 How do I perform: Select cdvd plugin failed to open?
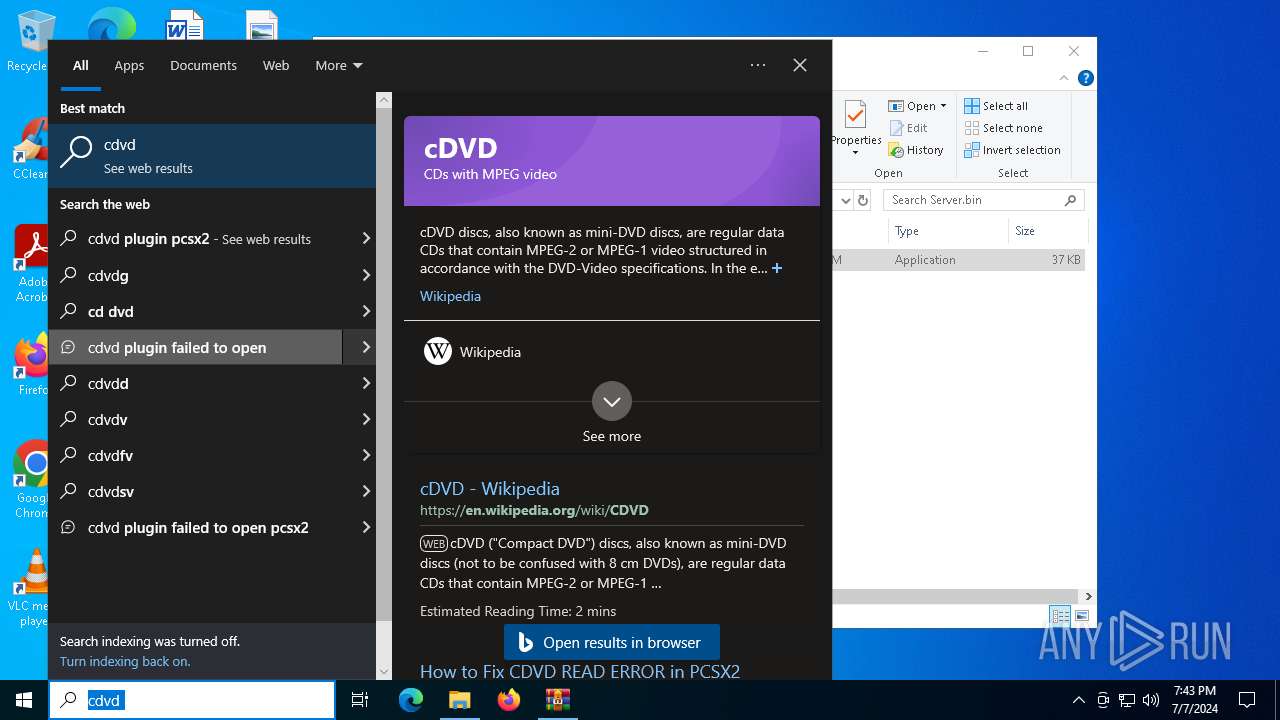196,347
